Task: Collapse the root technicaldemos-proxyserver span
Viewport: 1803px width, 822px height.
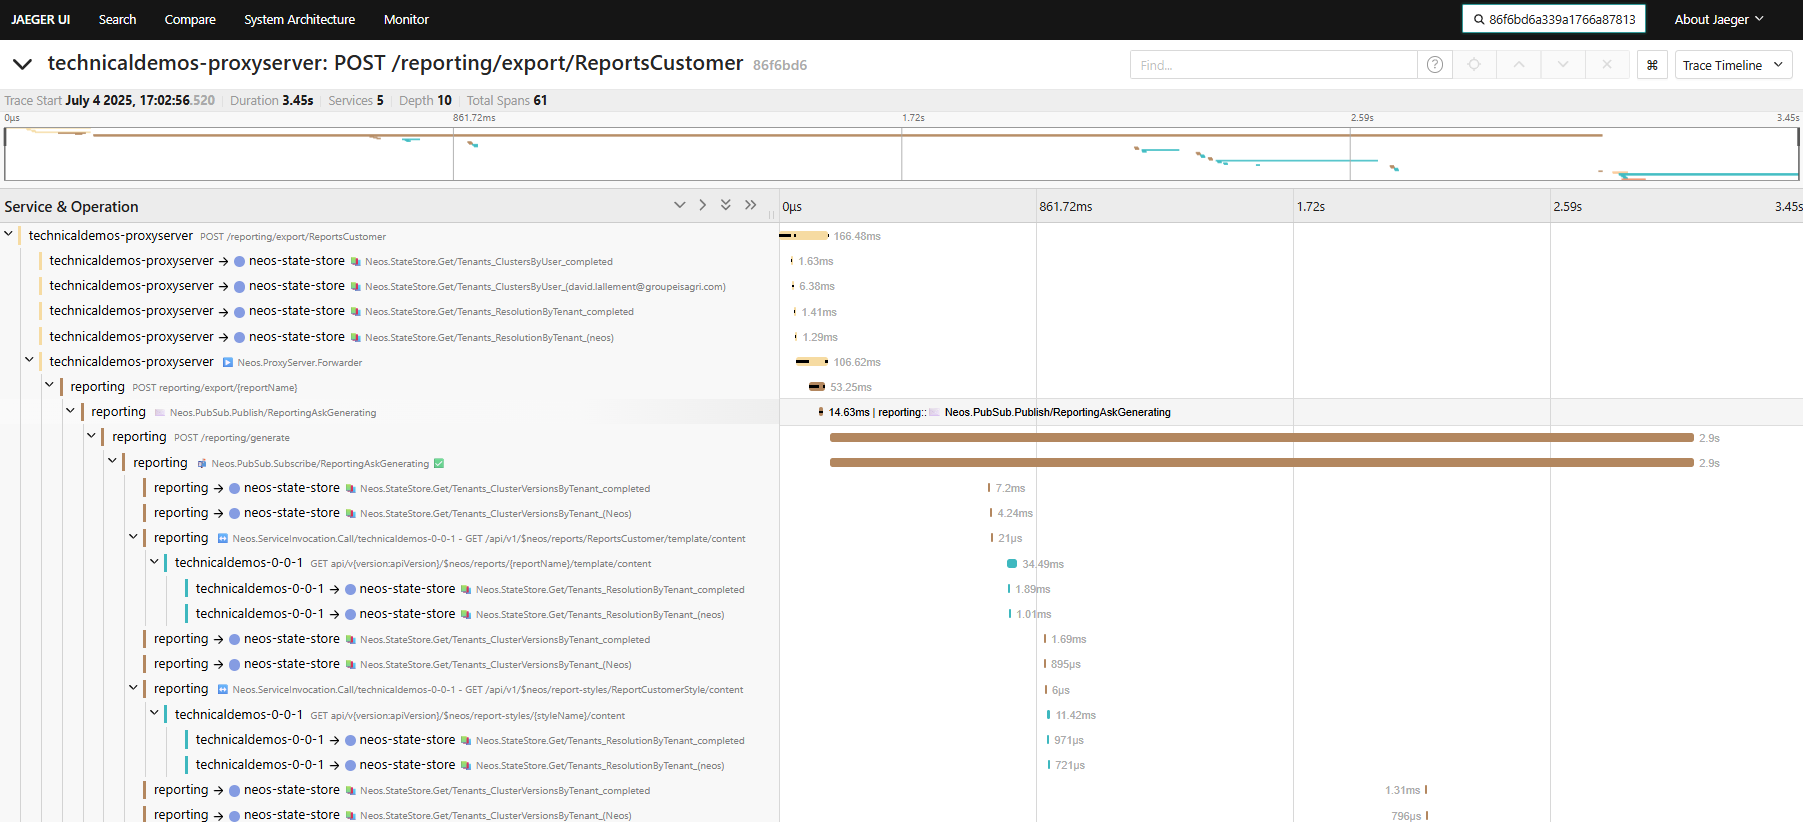Action: (x=9, y=234)
